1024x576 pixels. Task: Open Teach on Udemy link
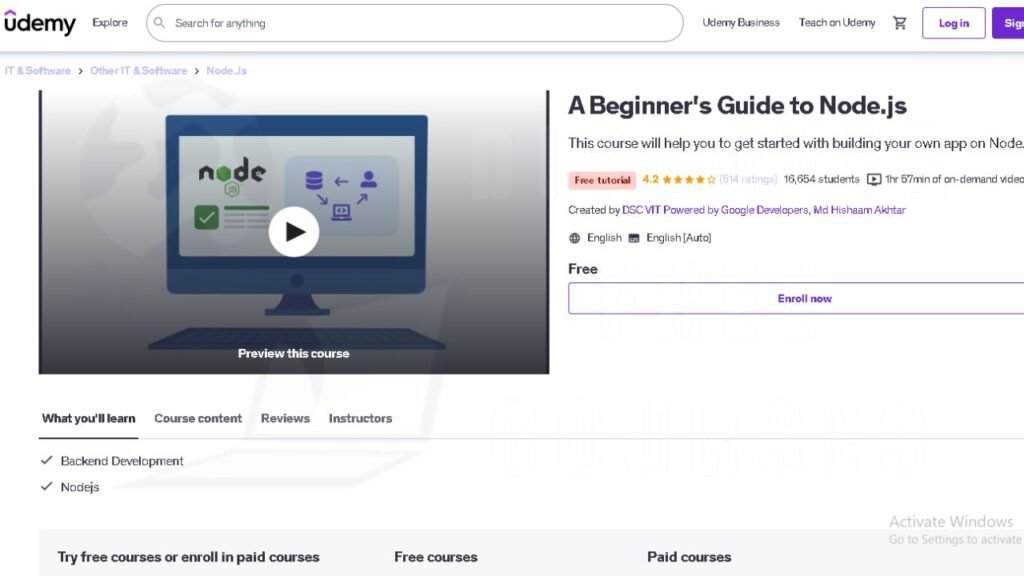click(837, 23)
